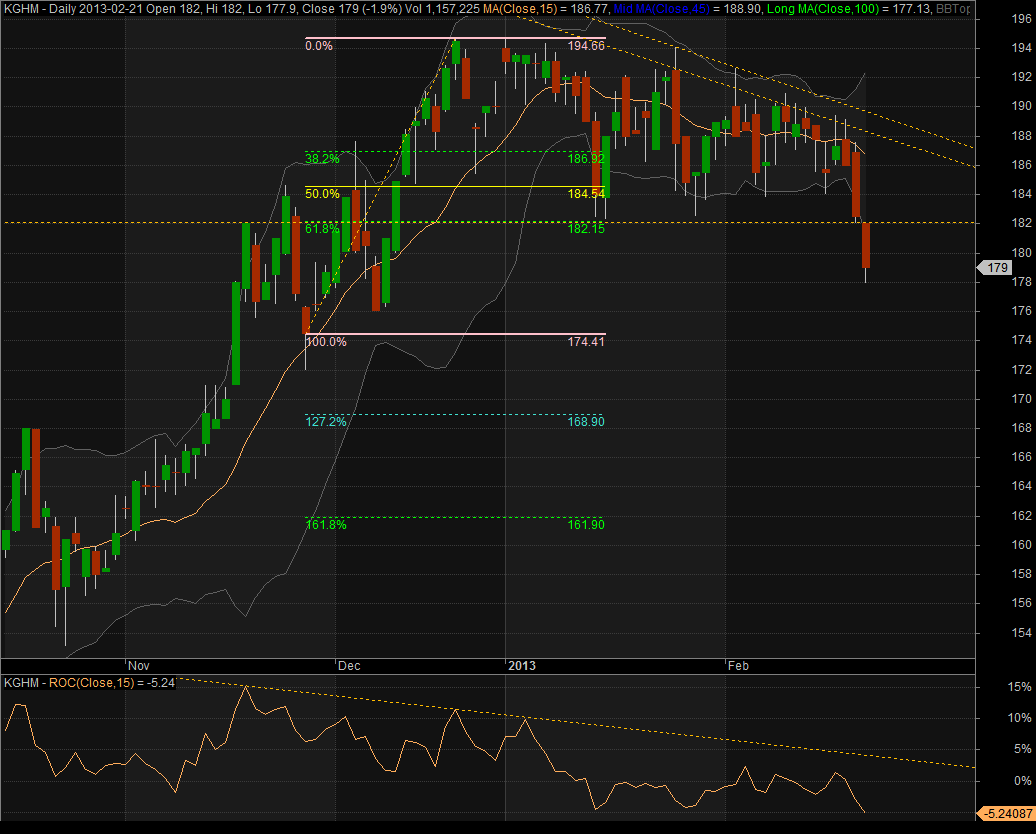Click the BBTop legend text
The height and width of the screenshot is (834, 1036).
pos(953,9)
